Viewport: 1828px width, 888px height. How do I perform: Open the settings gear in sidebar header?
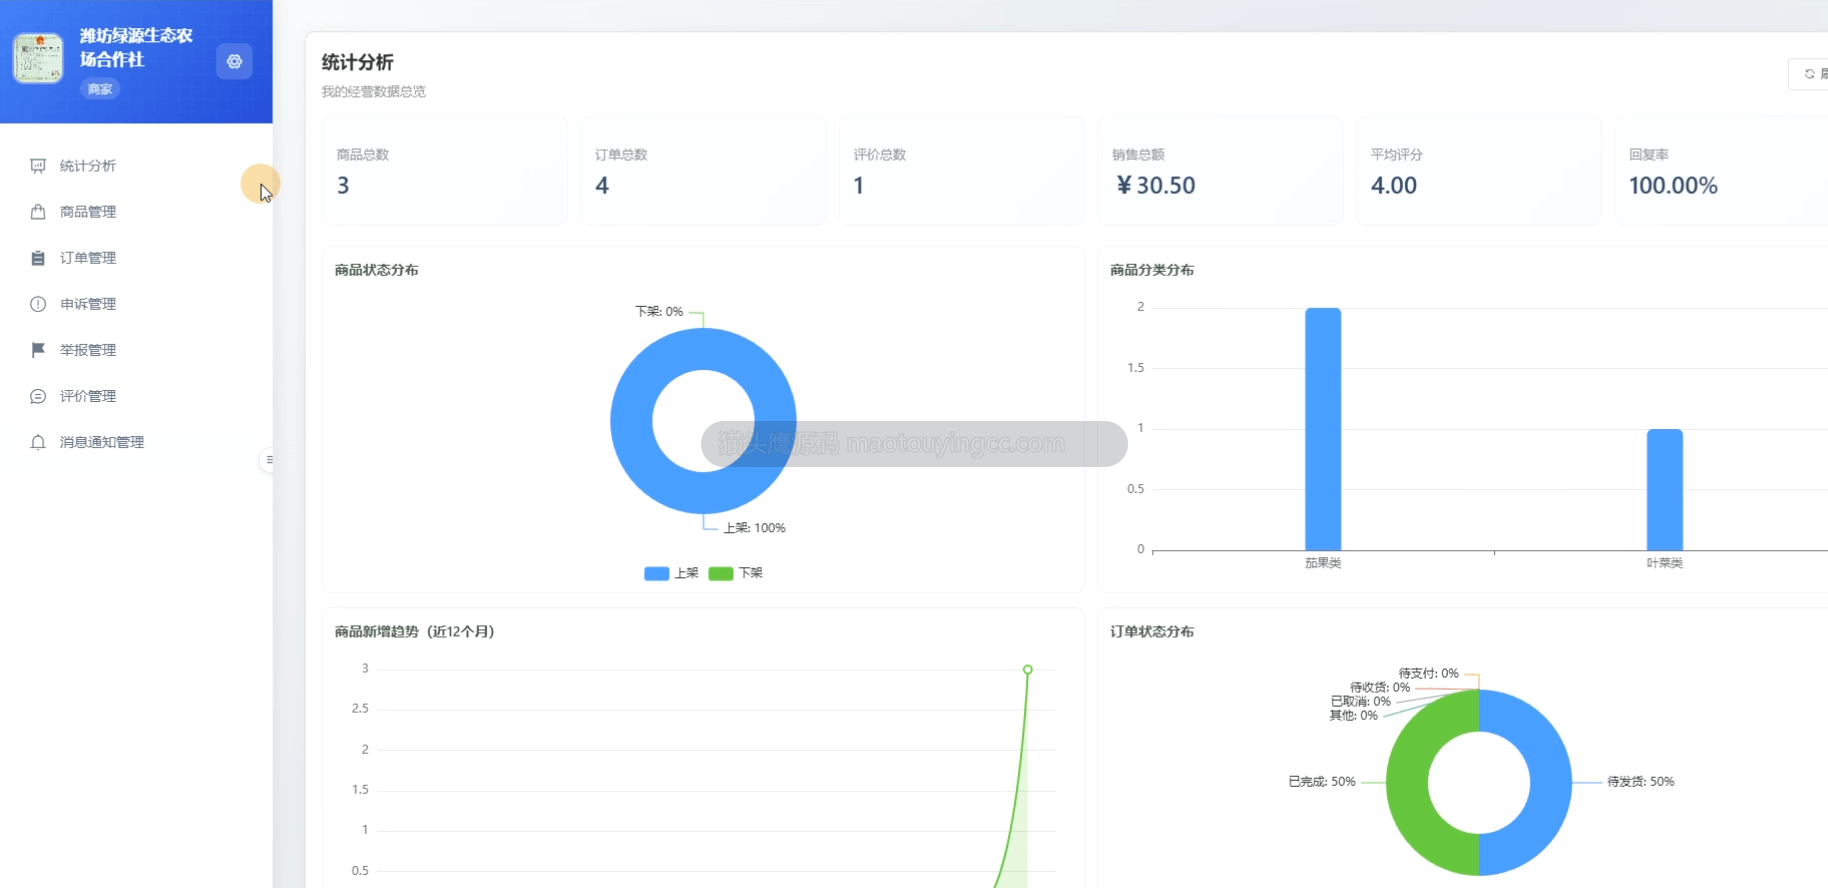pyautogui.click(x=234, y=61)
